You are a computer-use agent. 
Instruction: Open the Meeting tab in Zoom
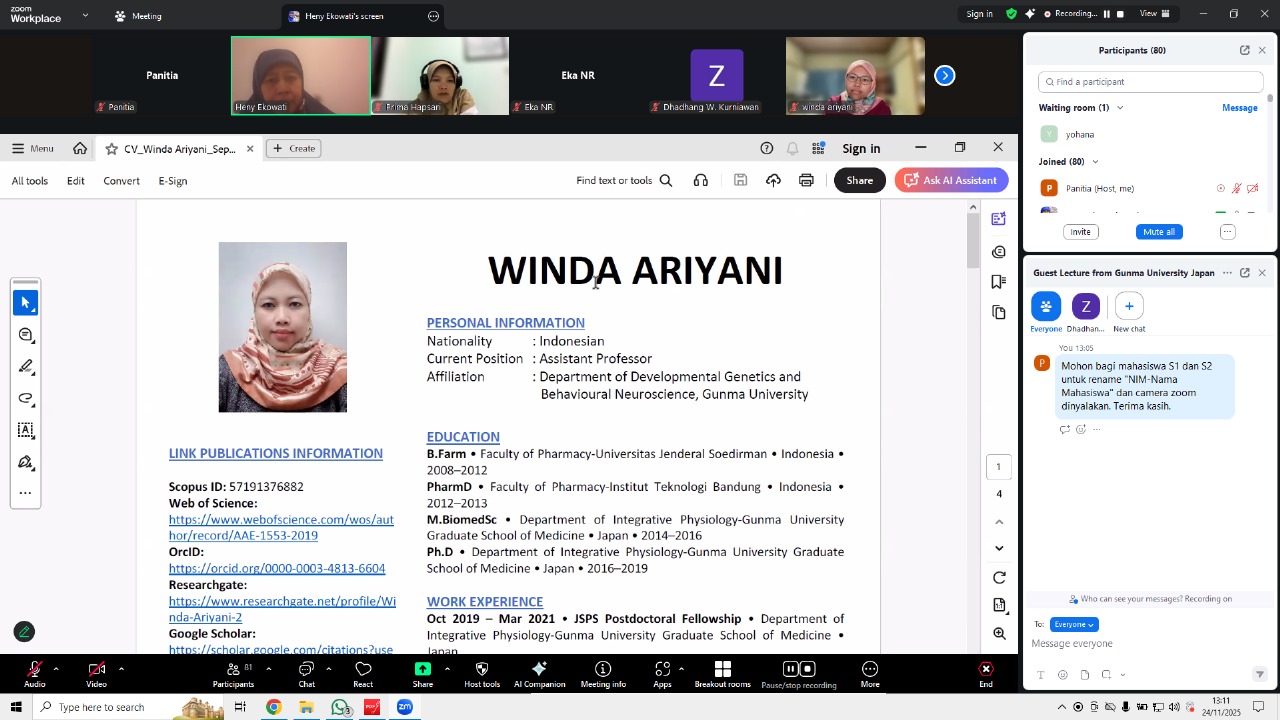pos(138,16)
